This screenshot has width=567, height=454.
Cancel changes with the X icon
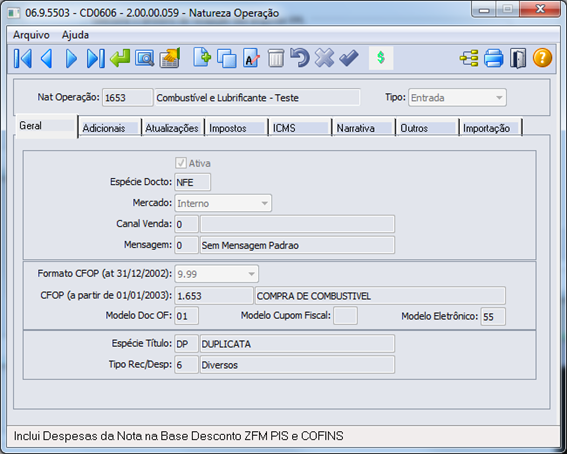tap(324, 58)
